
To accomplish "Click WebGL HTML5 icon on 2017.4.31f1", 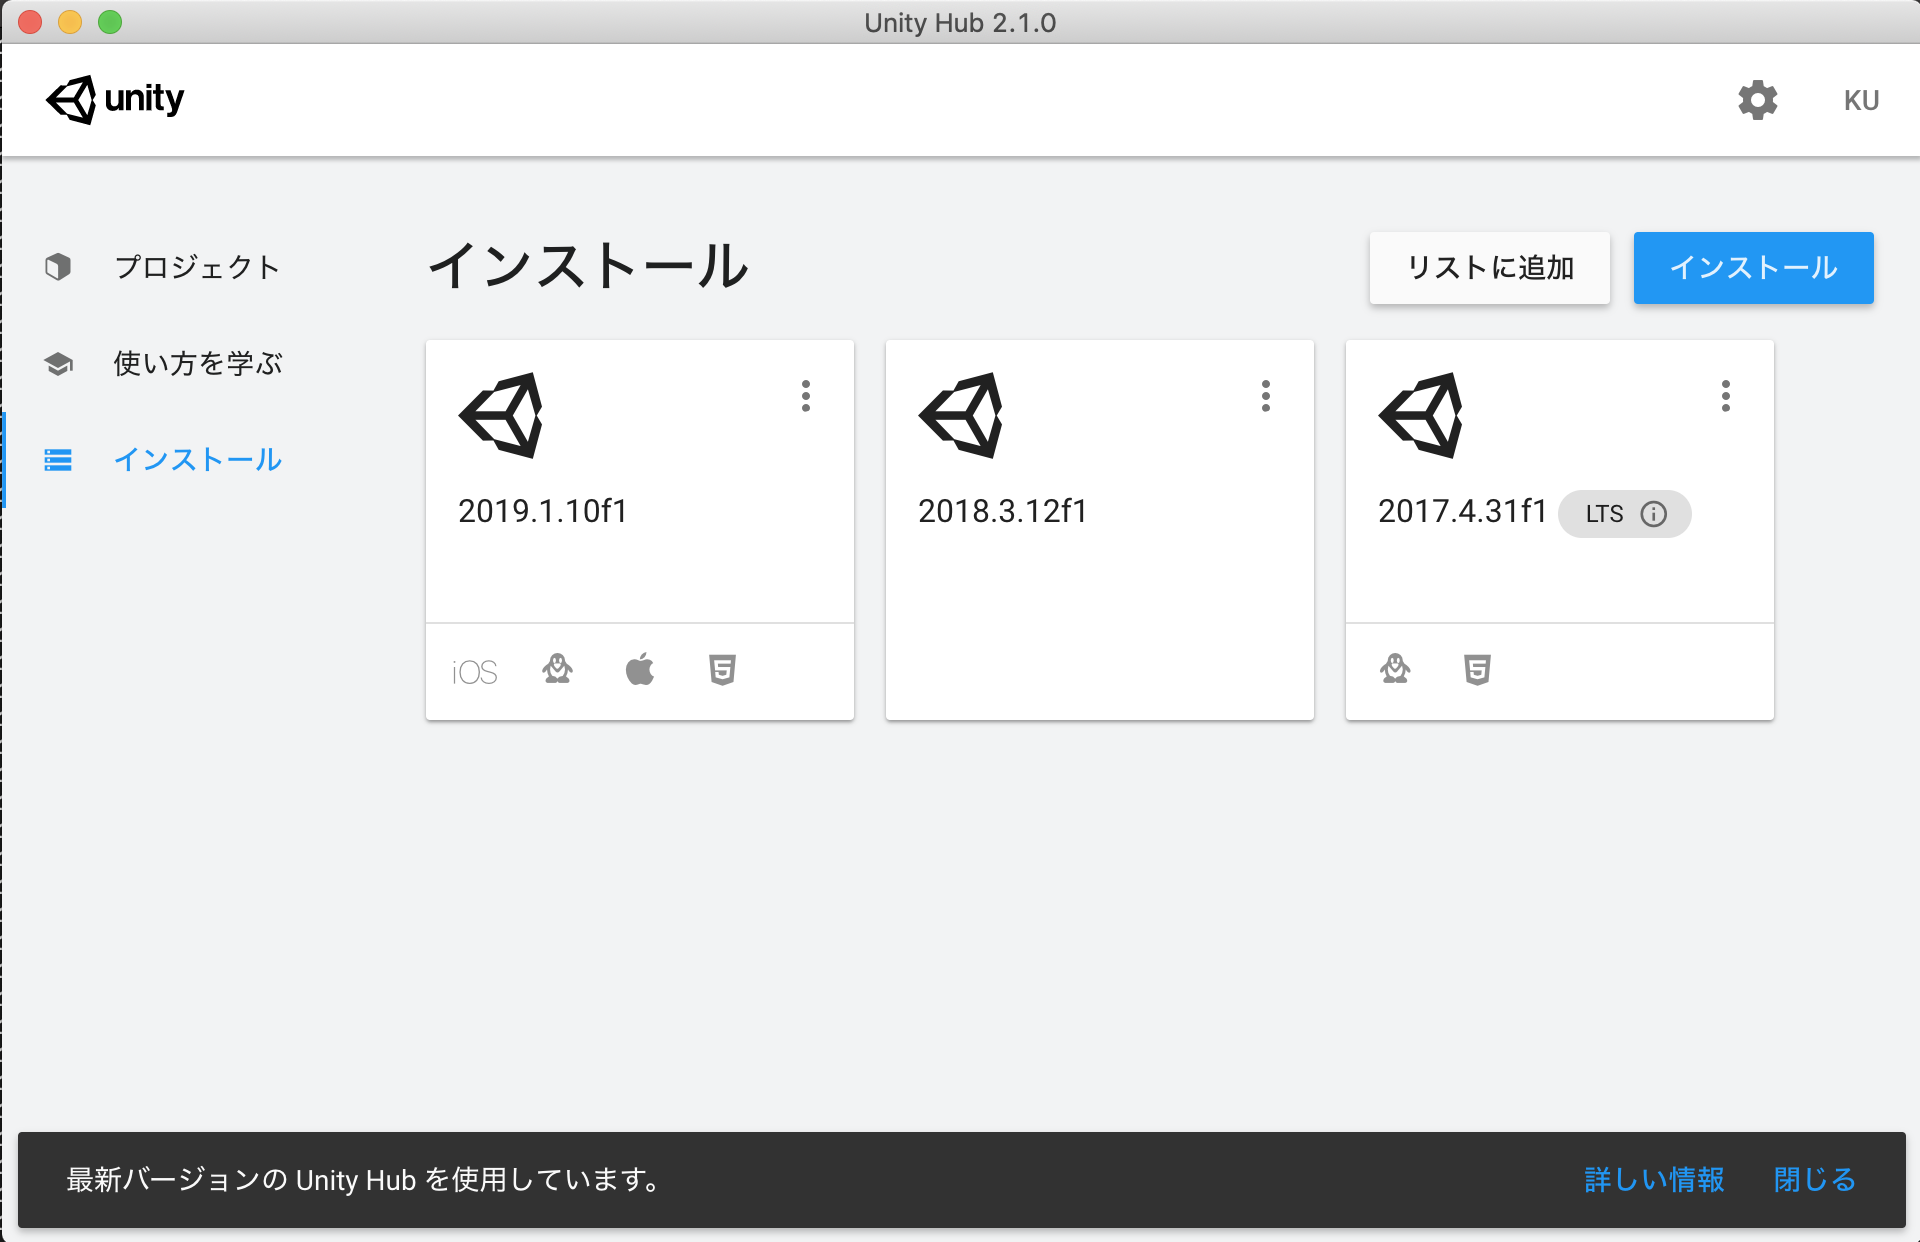I will pyautogui.click(x=1478, y=669).
